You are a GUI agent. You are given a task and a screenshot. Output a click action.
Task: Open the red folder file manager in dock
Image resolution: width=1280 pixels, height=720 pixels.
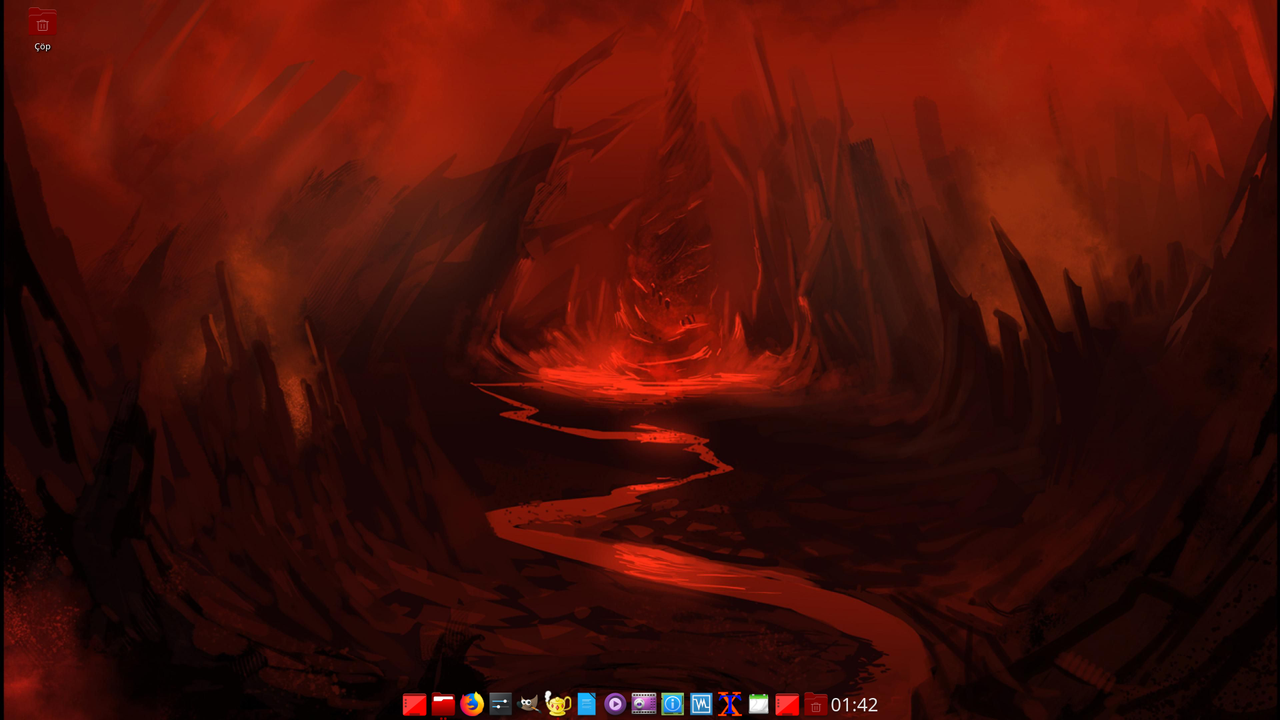click(x=444, y=705)
